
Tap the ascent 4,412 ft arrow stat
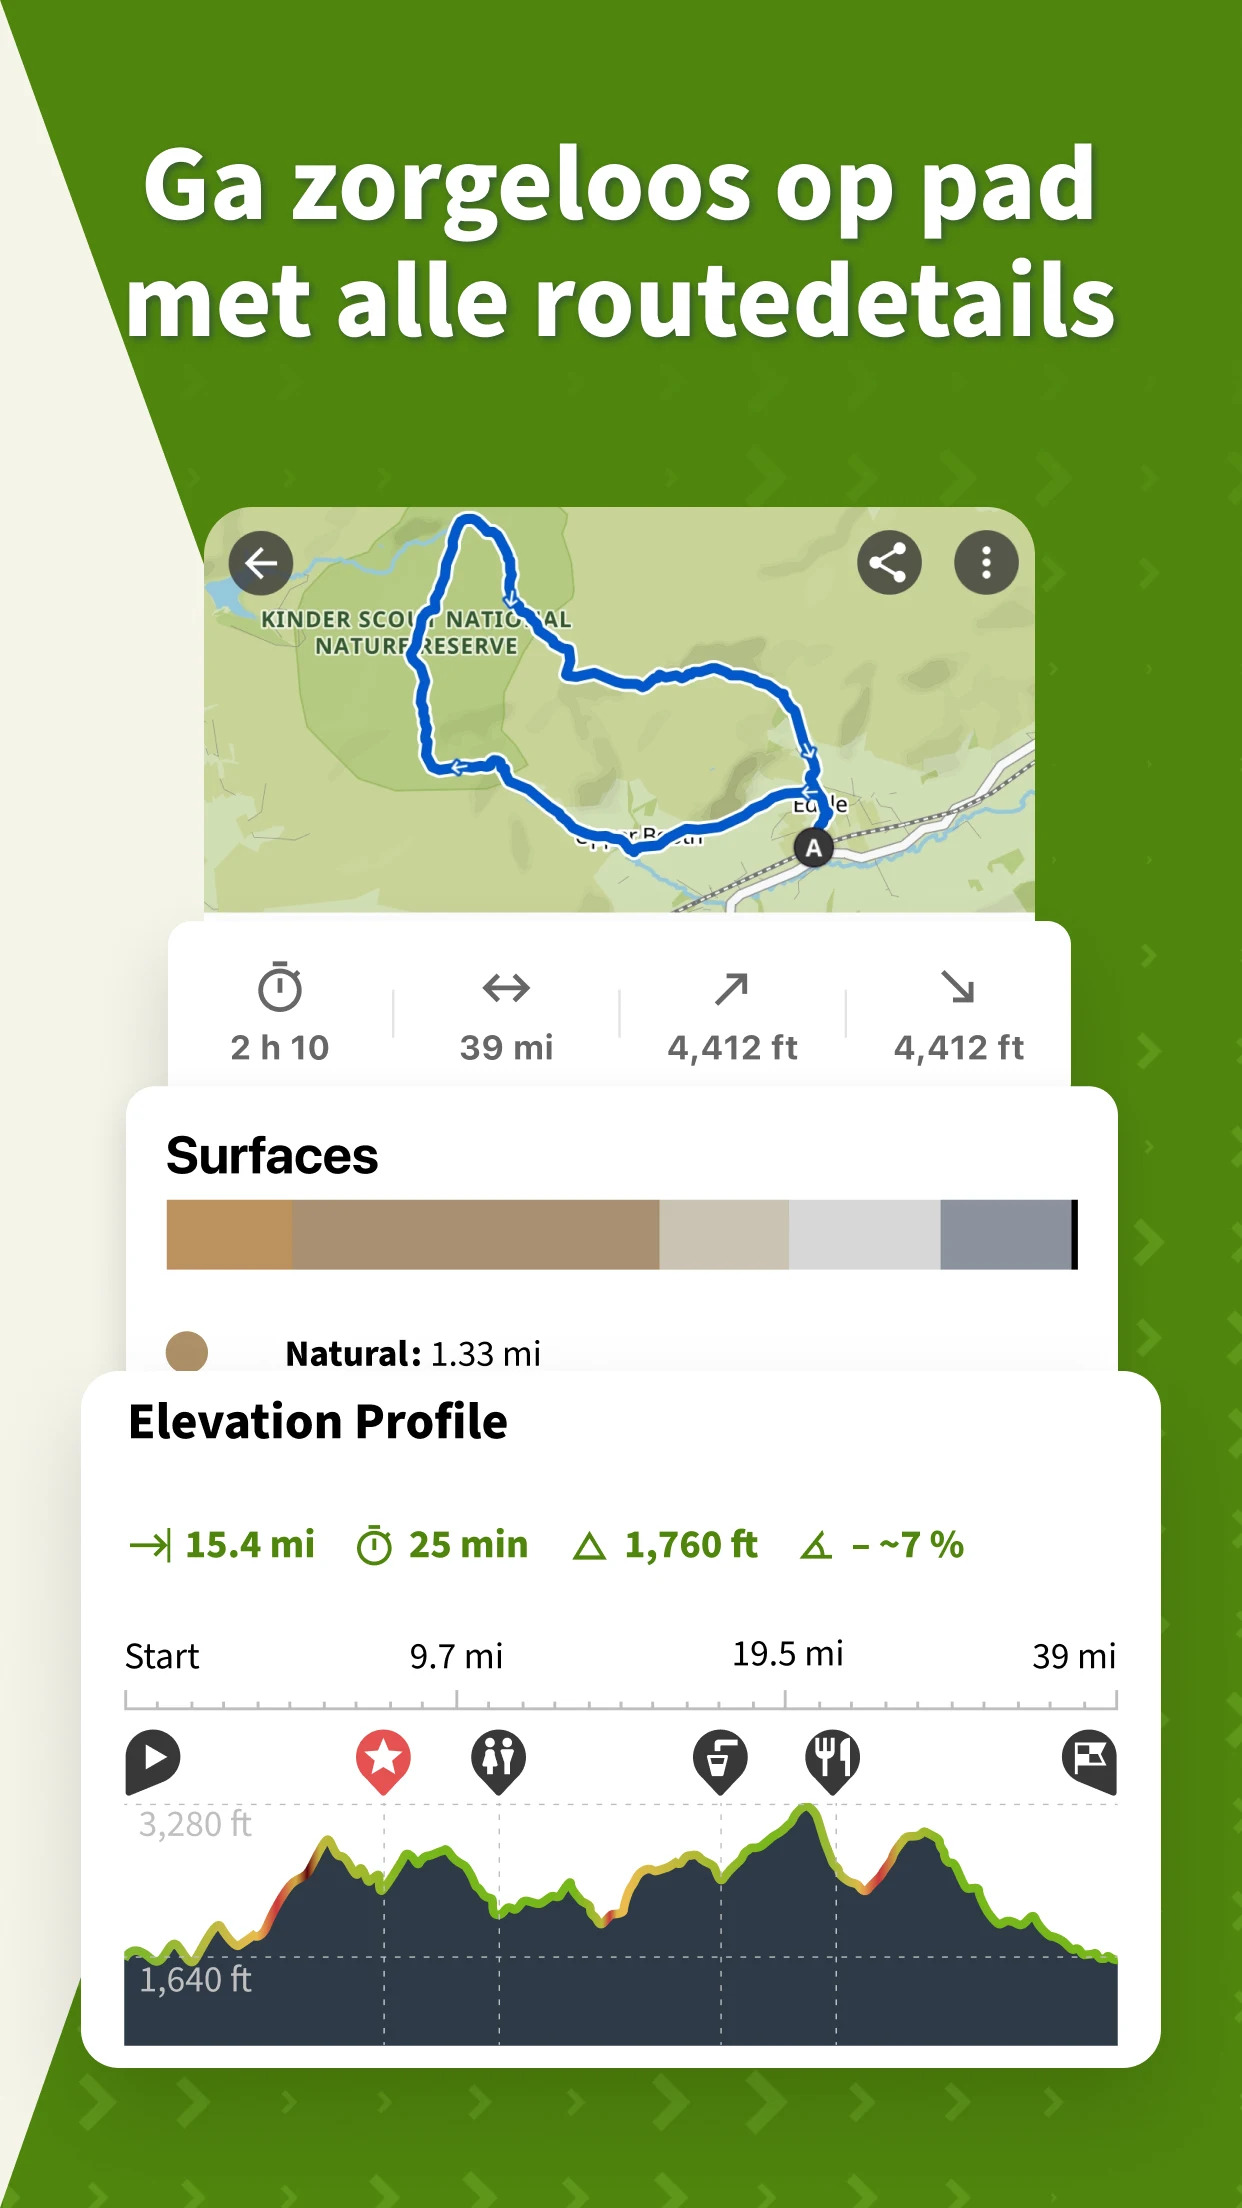coord(732,1013)
